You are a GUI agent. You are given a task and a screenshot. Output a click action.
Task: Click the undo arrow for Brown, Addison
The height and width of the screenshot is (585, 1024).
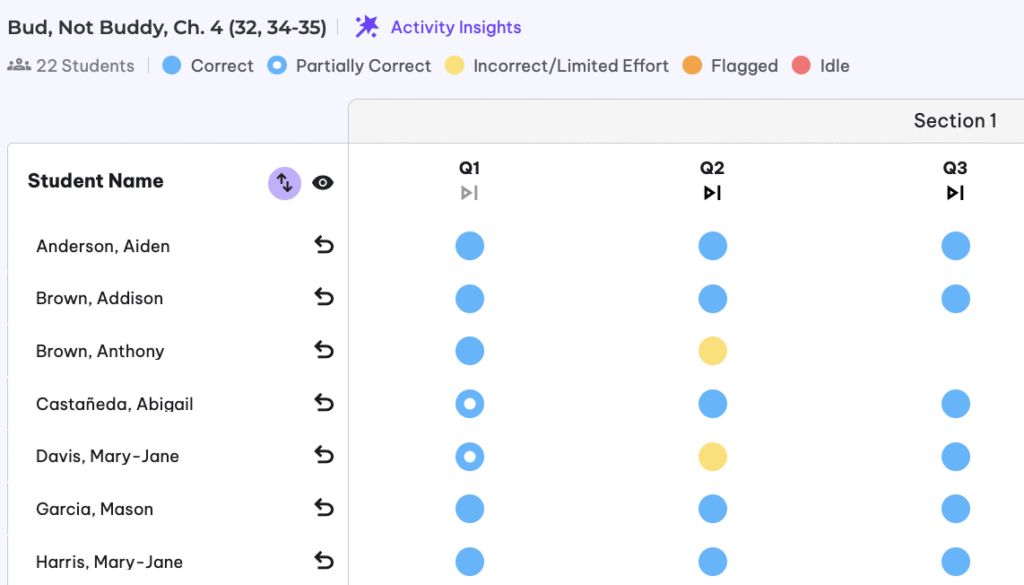click(323, 297)
